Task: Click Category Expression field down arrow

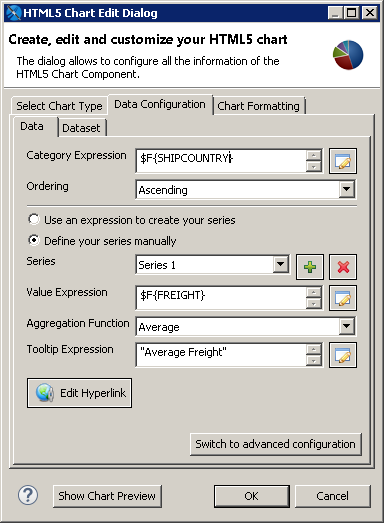Action: pos(314,167)
